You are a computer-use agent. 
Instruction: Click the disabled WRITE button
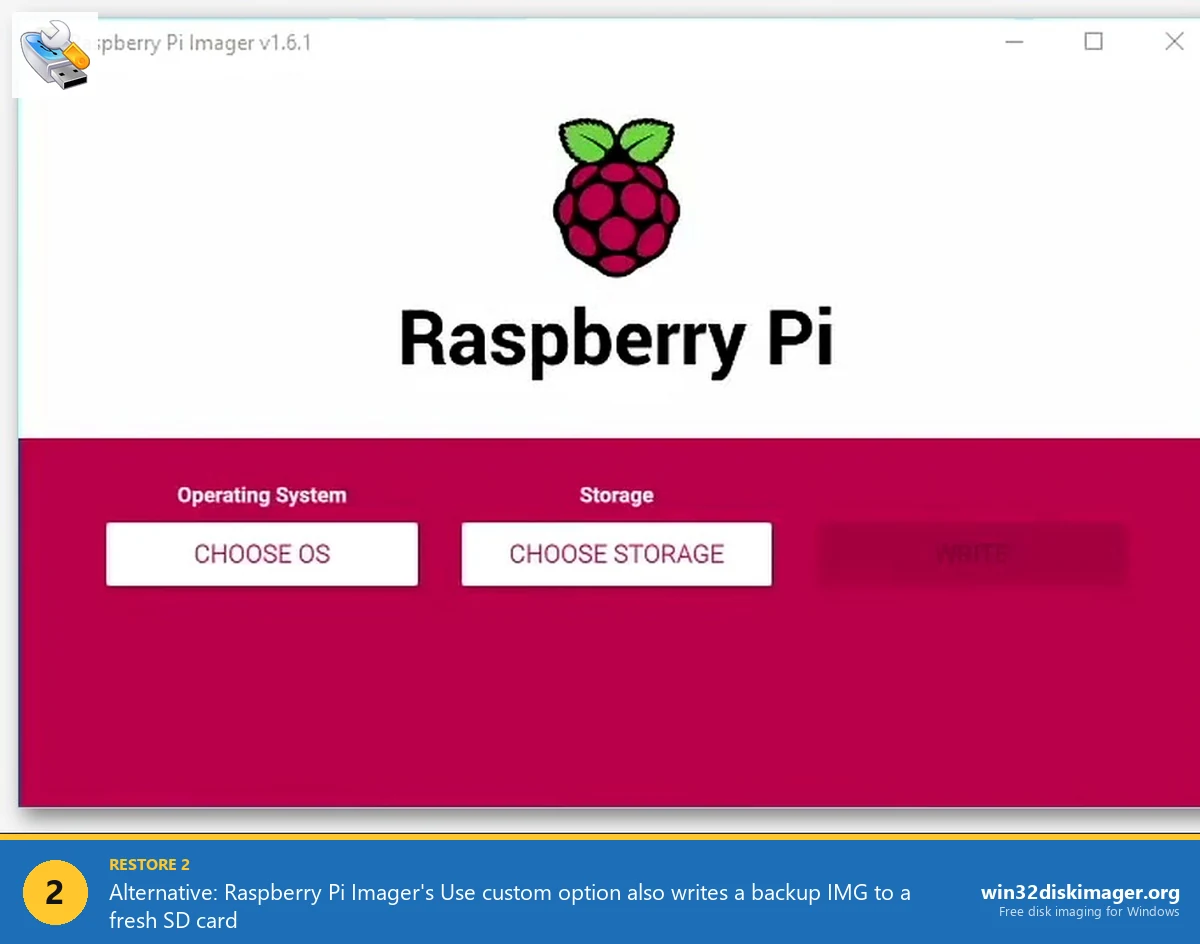pyautogui.click(x=971, y=554)
